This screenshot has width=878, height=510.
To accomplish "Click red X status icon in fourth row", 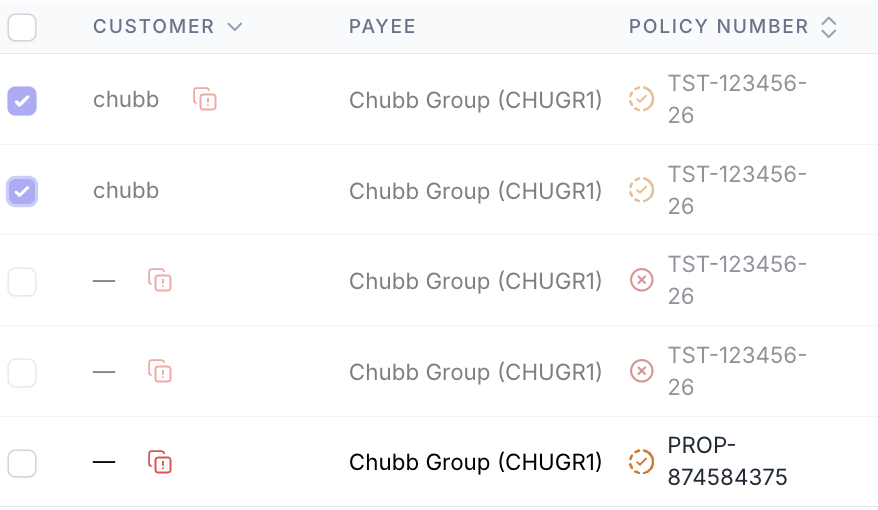I will pos(642,371).
